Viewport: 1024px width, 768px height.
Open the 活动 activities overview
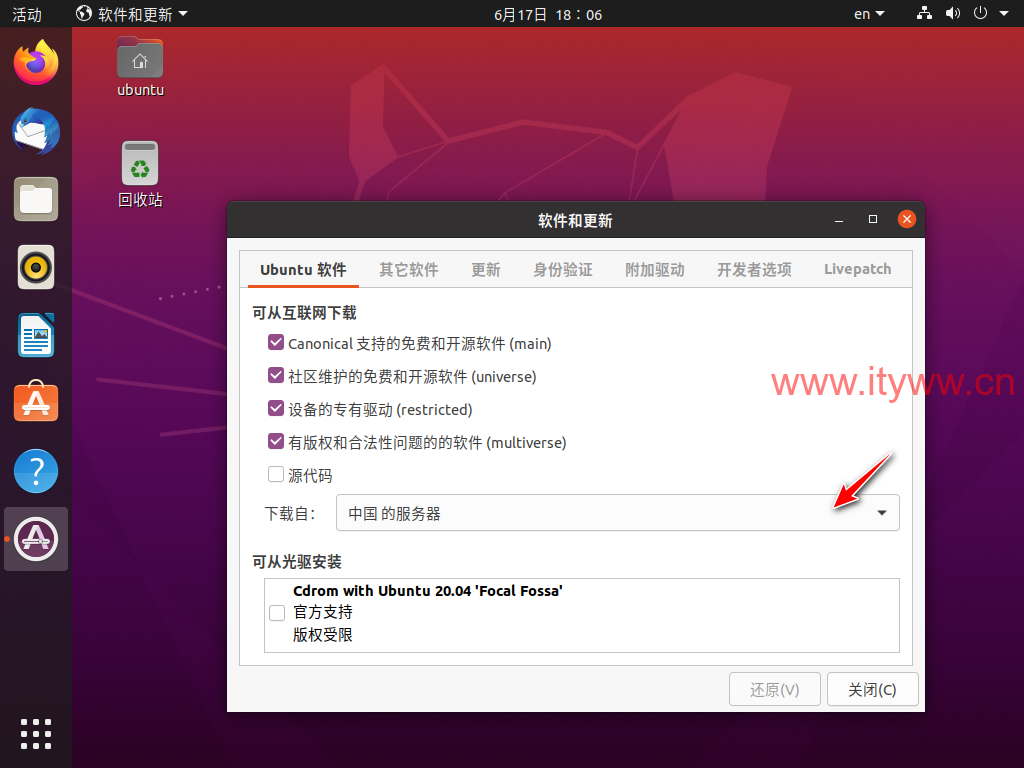tap(27, 14)
